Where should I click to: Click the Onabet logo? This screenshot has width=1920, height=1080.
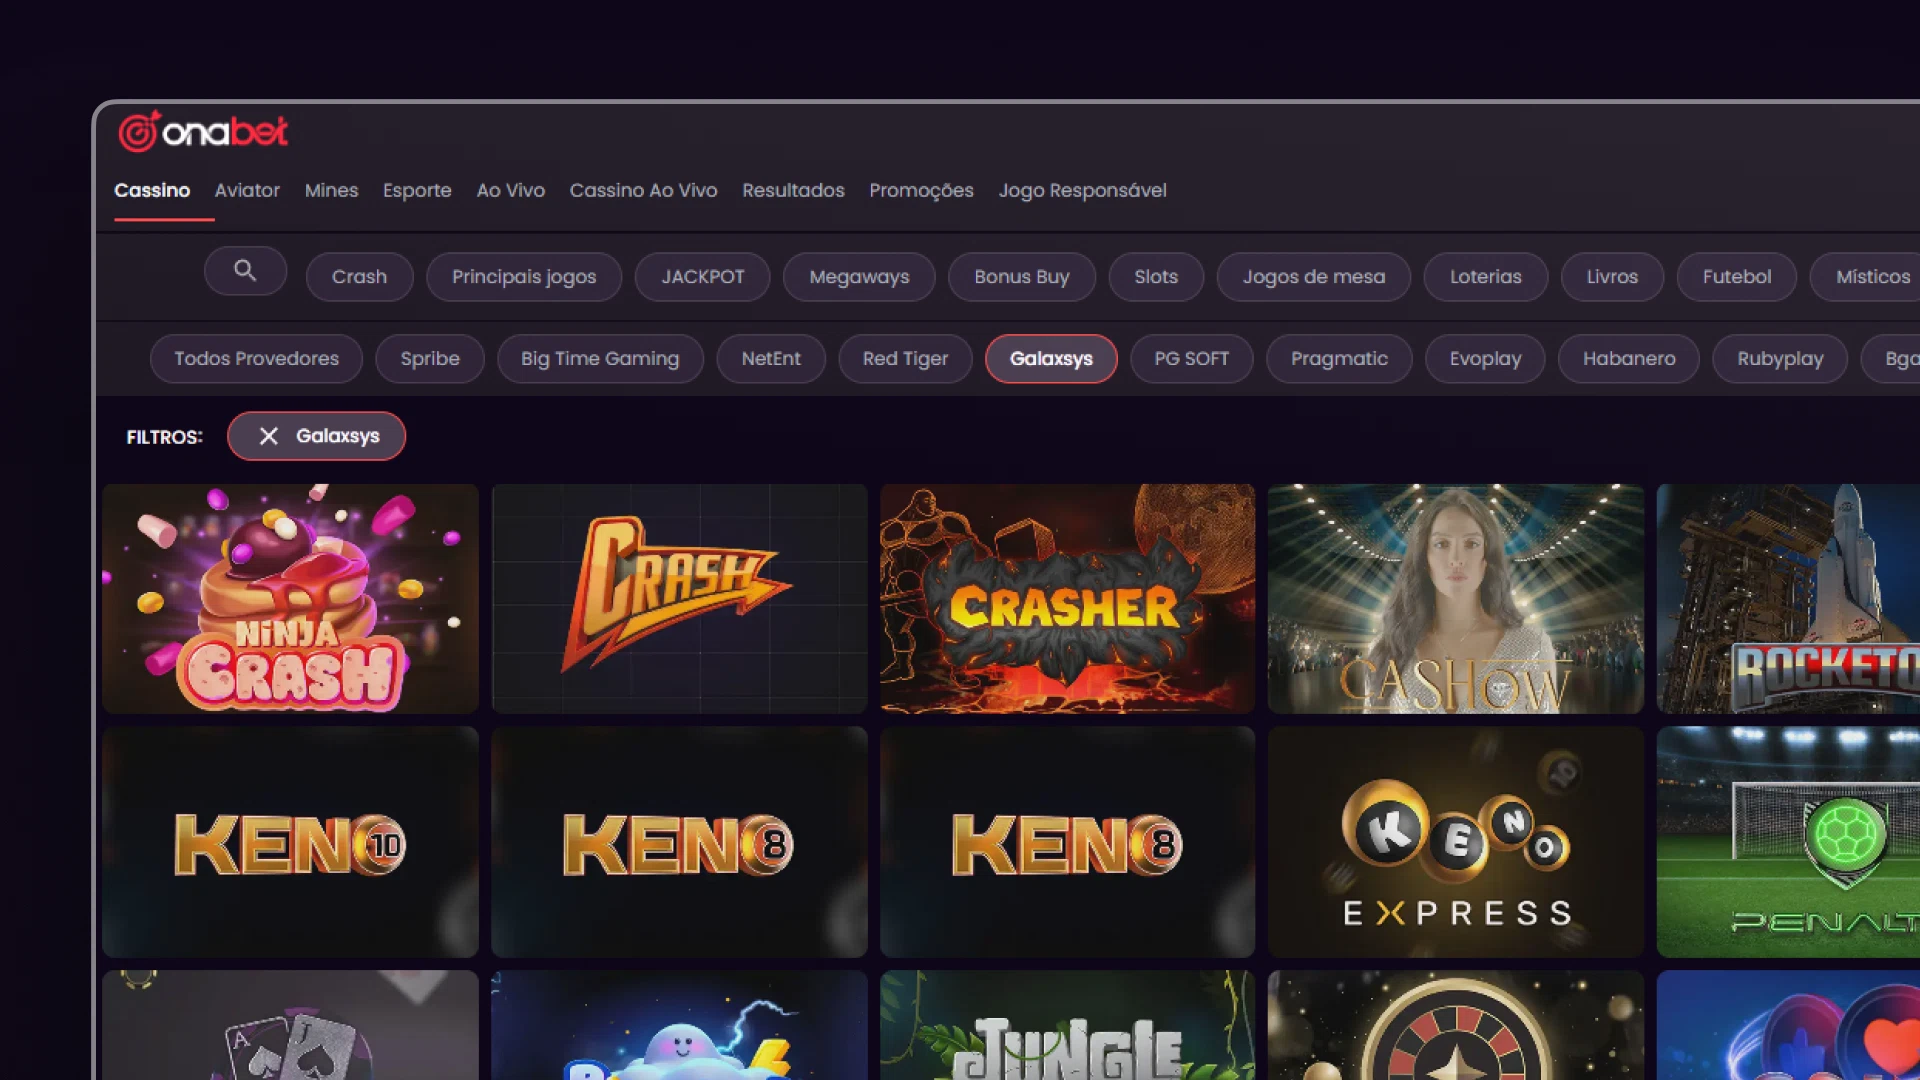tap(203, 131)
